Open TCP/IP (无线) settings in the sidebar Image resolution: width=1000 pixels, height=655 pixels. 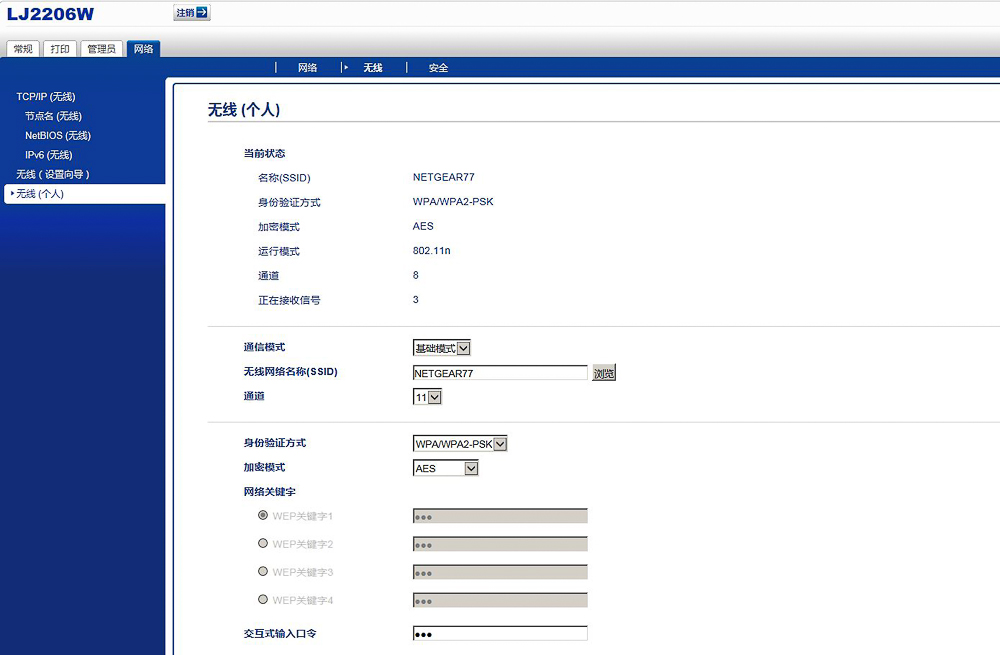pyautogui.click(x=47, y=96)
